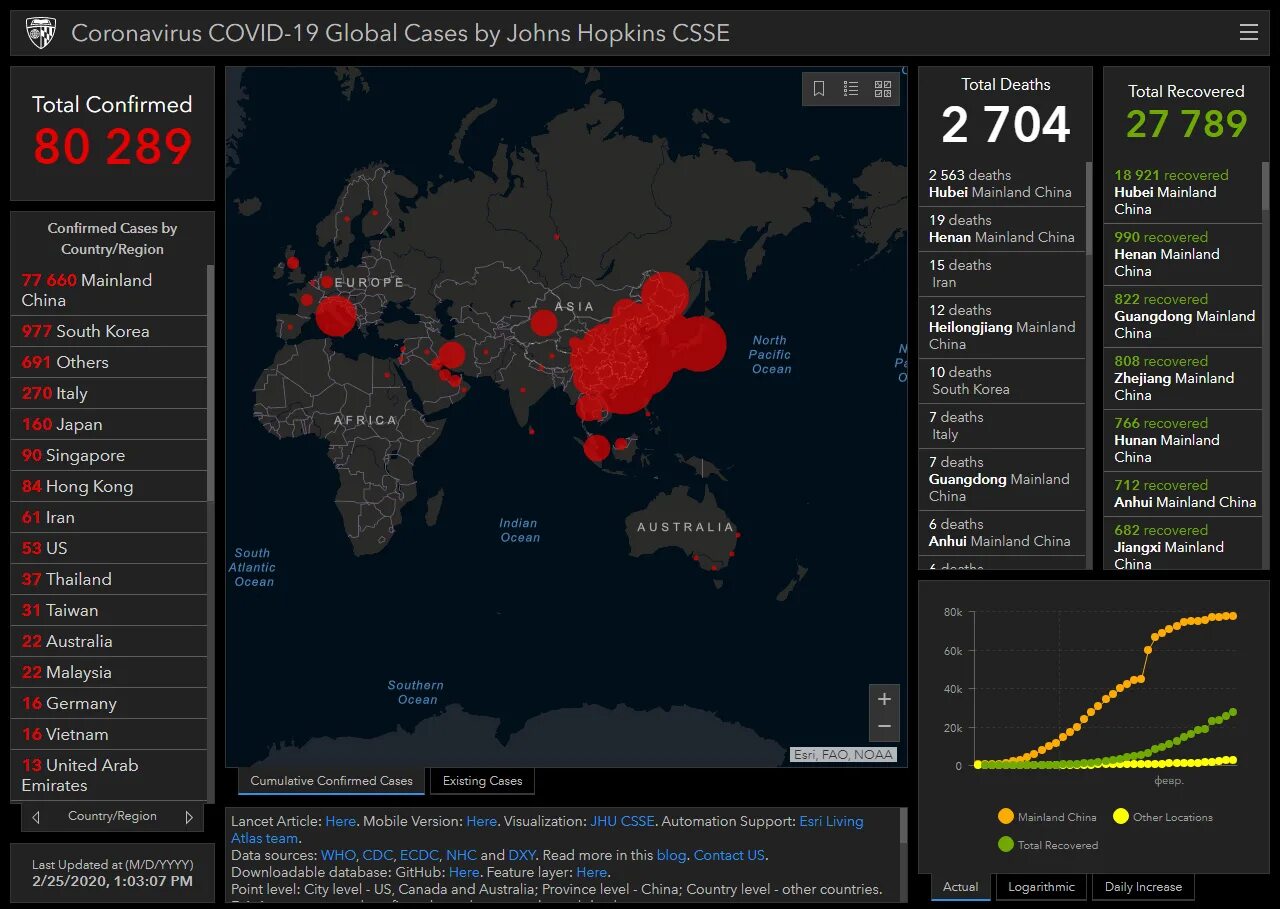Open the ECDC data source link
This screenshot has height=909, width=1280.
(420, 855)
